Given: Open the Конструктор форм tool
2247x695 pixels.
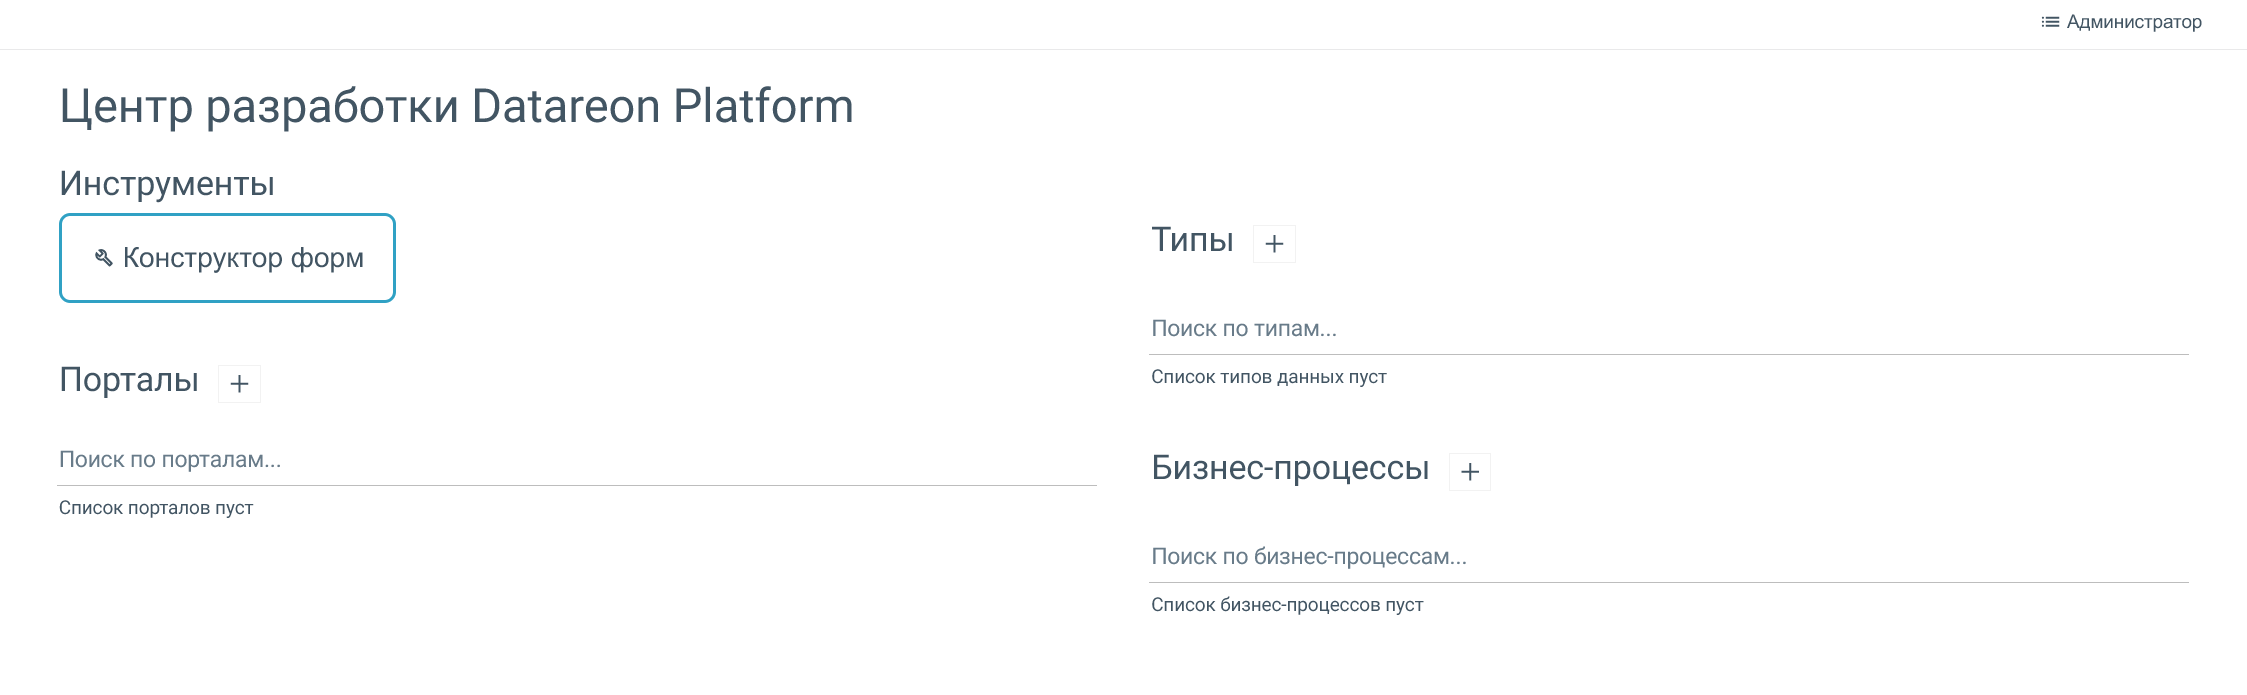Looking at the screenshot, I should coord(228,258).
